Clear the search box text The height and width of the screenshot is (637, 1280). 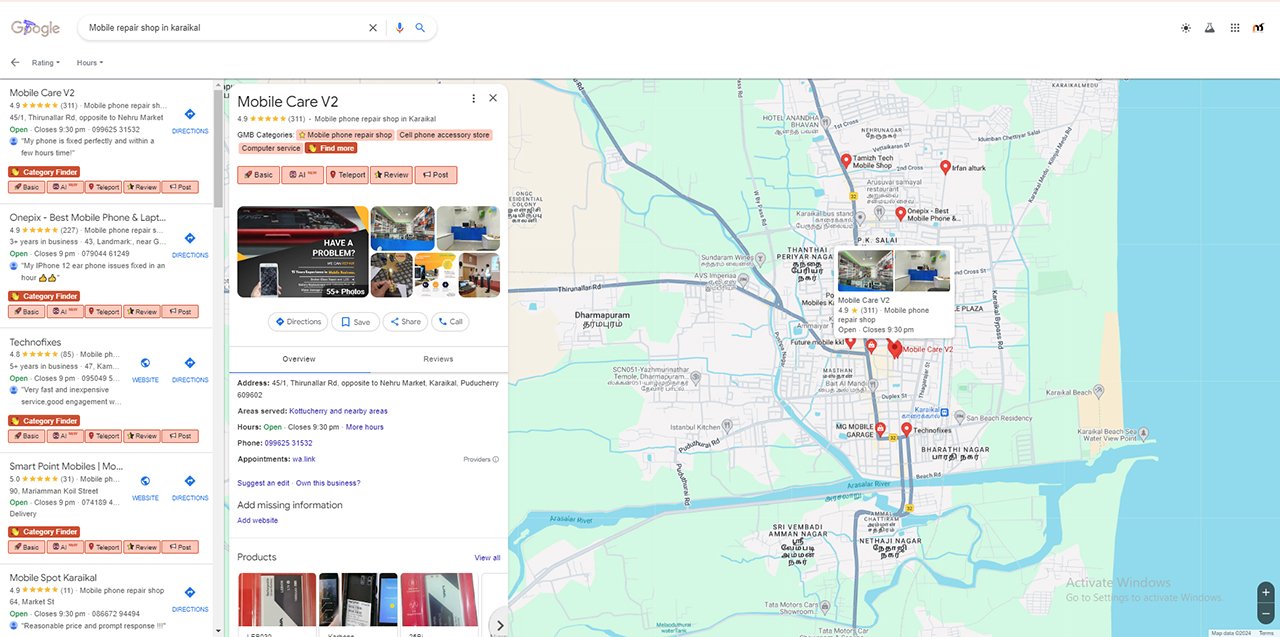(373, 28)
